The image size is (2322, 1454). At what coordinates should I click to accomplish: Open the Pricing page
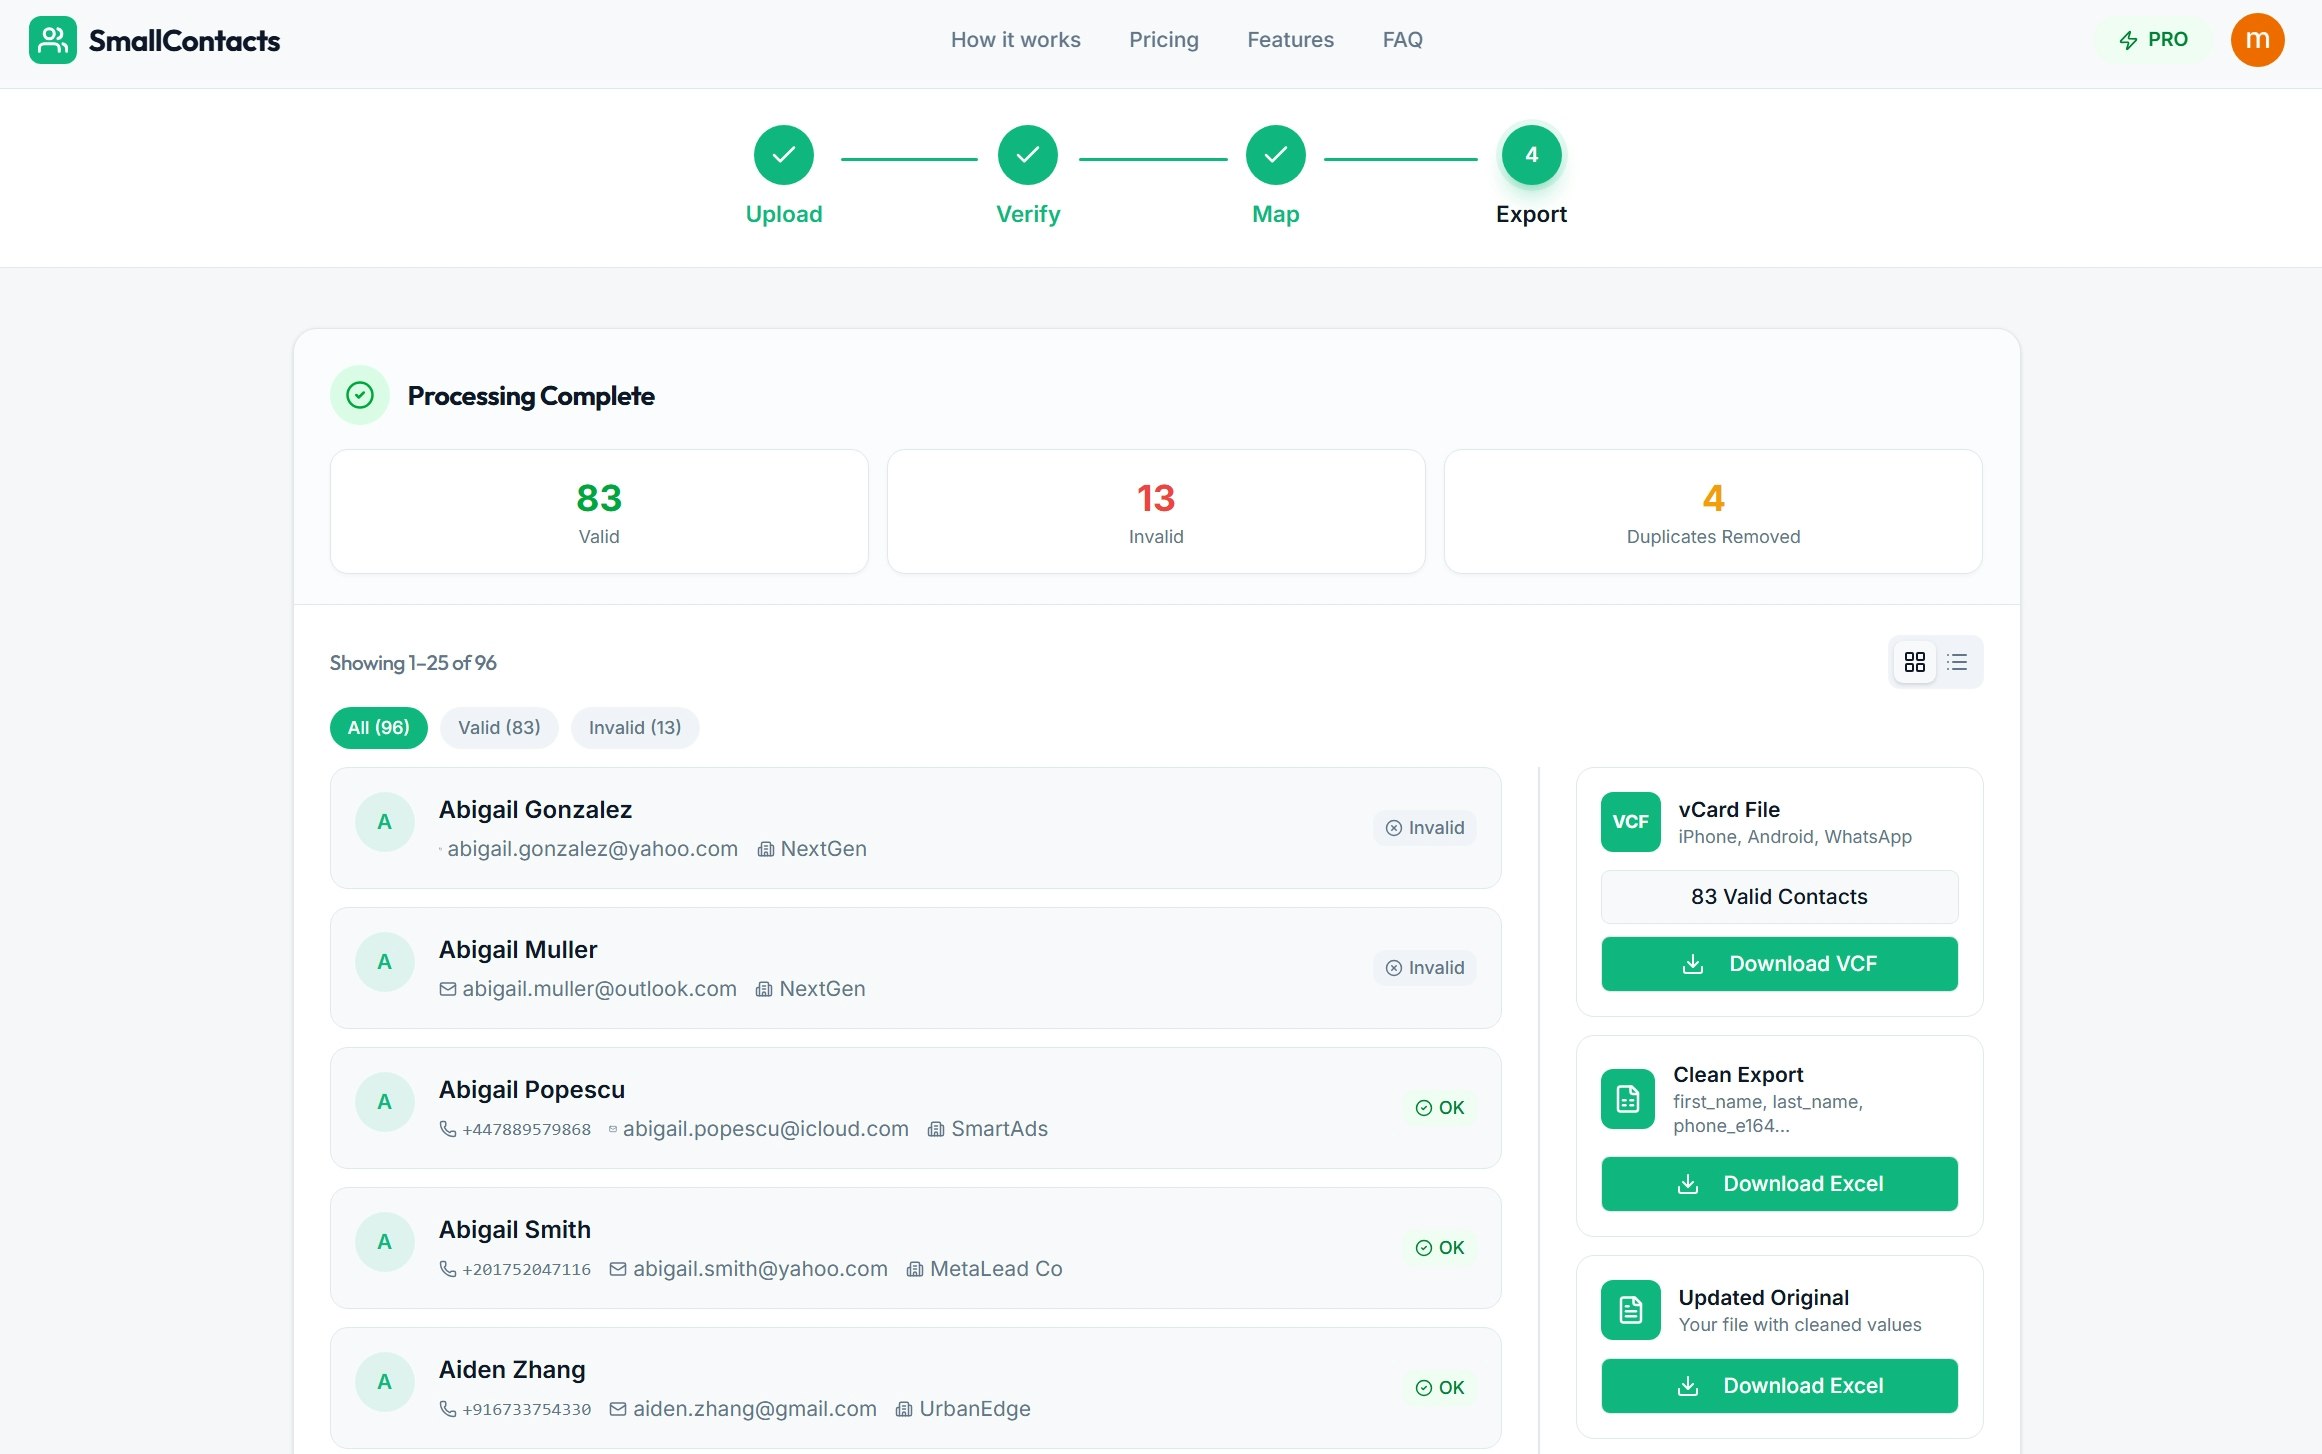click(1163, 40)
